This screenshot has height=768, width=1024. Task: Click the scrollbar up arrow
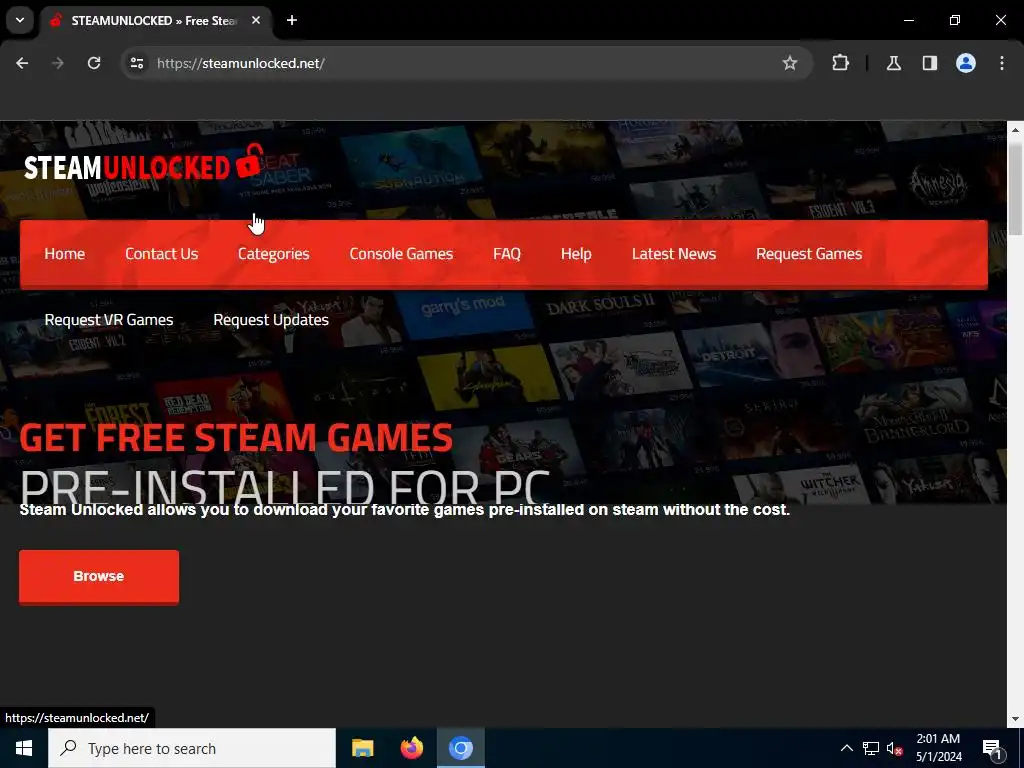pyautogui.click(x=1015, y=129)
